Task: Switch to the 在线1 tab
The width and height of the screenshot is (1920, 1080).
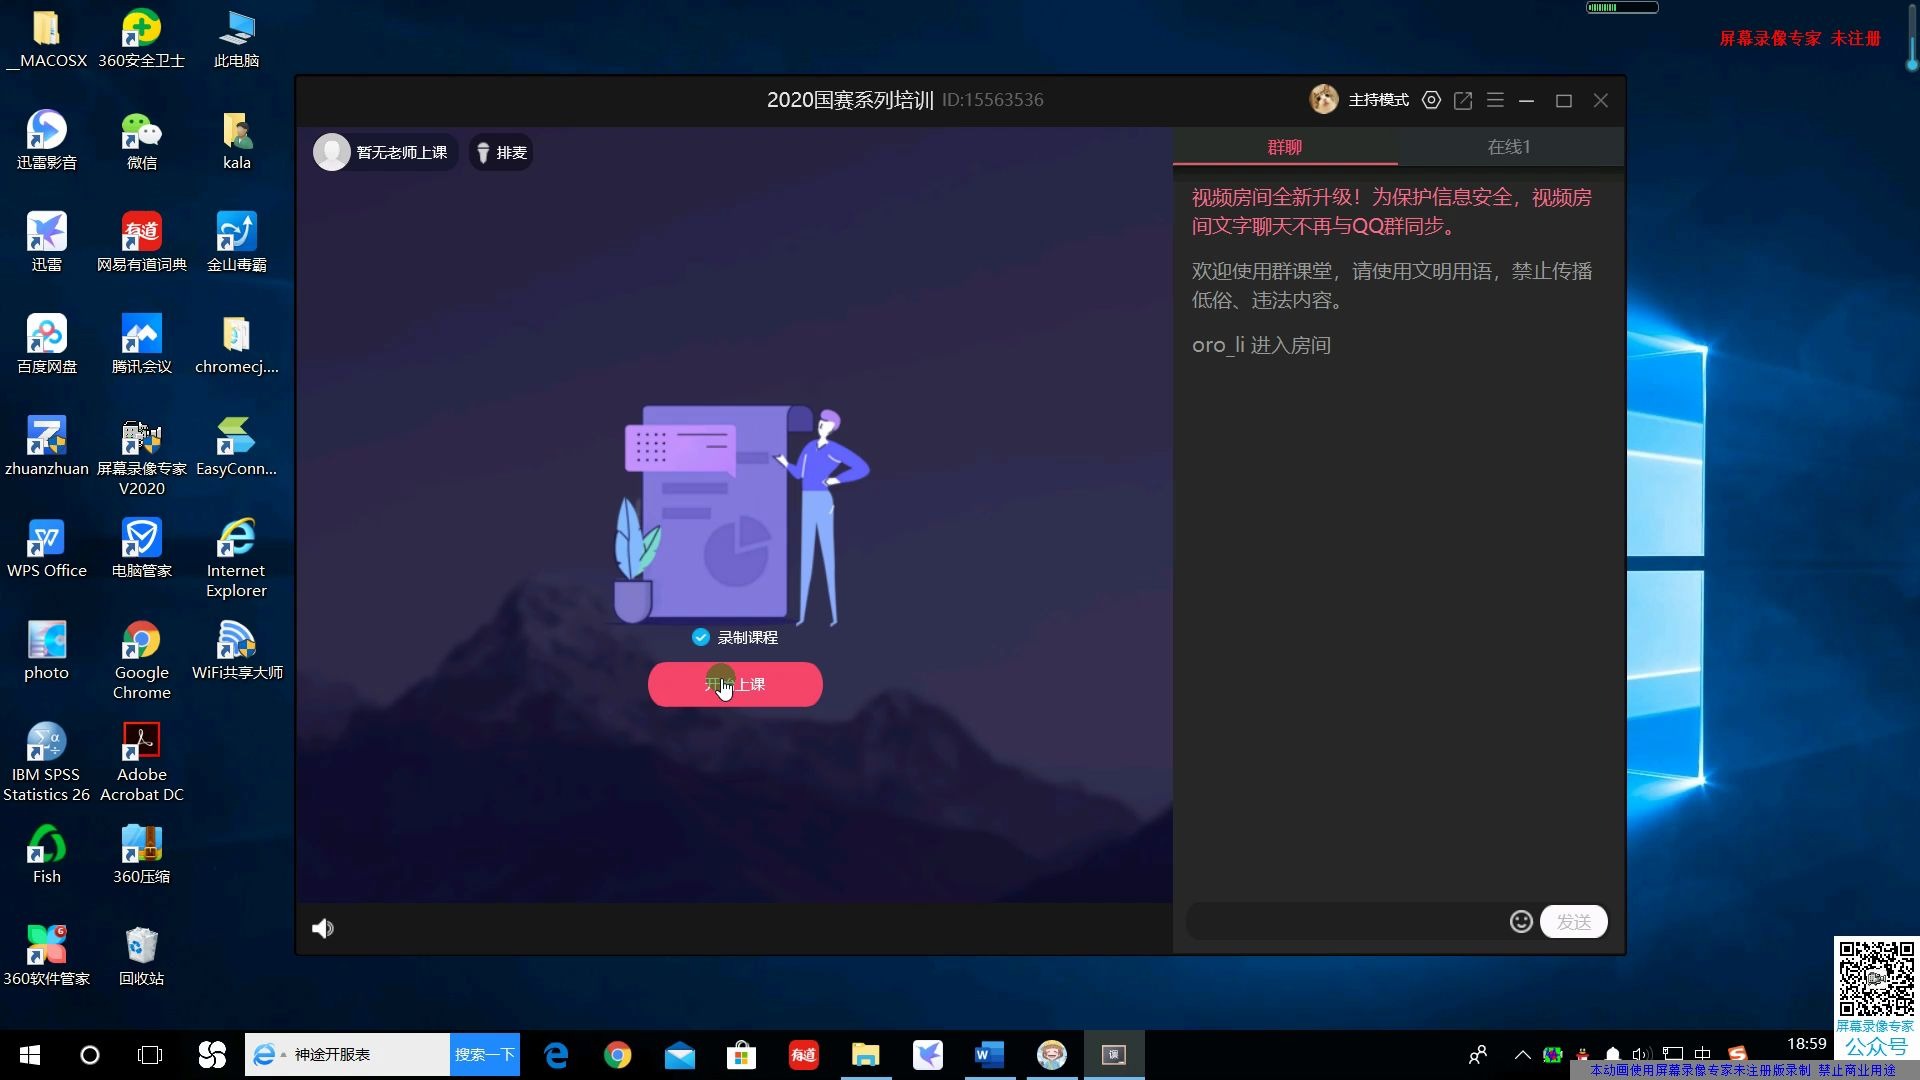Action: pyautogui.click(x=1510, y=147)
